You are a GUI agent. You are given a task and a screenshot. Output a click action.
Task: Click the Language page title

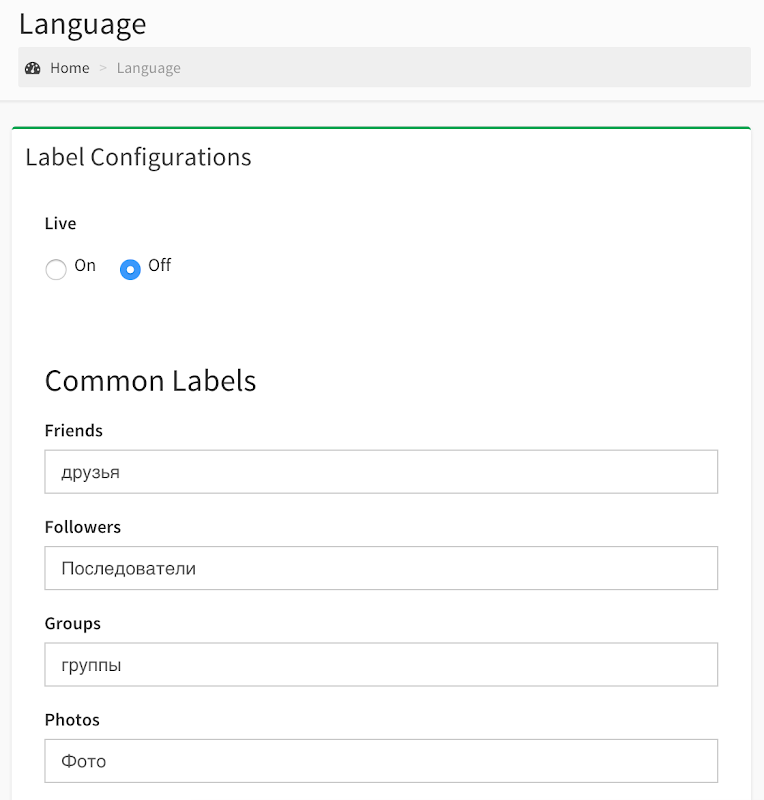[x=82, y=23]
